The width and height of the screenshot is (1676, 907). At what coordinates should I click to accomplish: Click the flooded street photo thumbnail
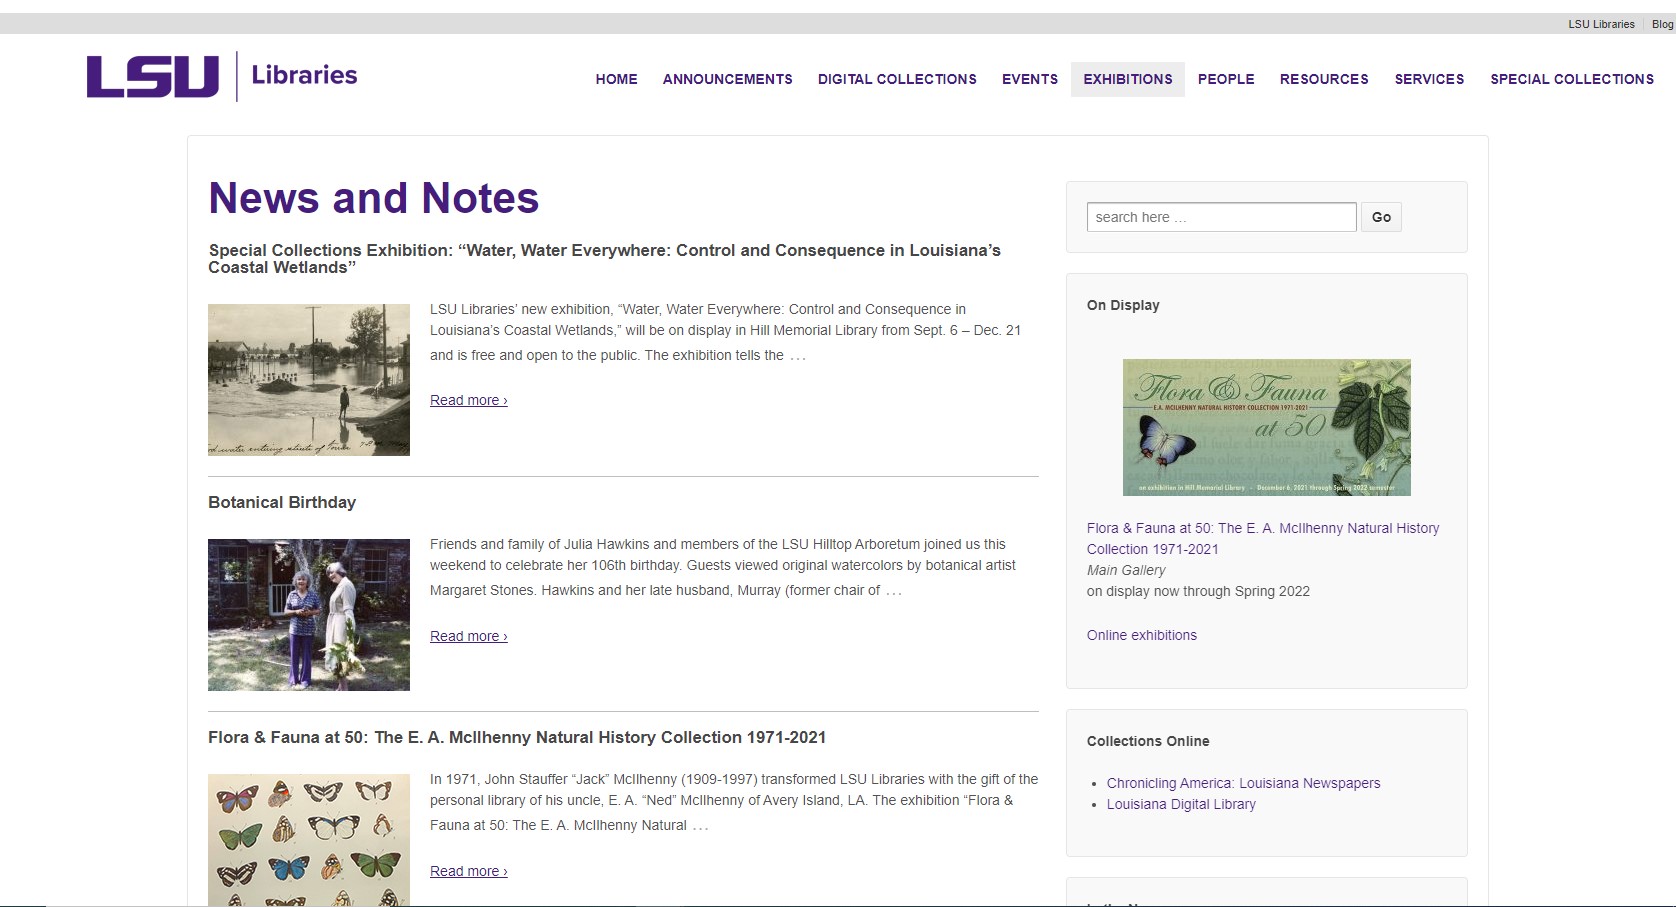(309, 380)
